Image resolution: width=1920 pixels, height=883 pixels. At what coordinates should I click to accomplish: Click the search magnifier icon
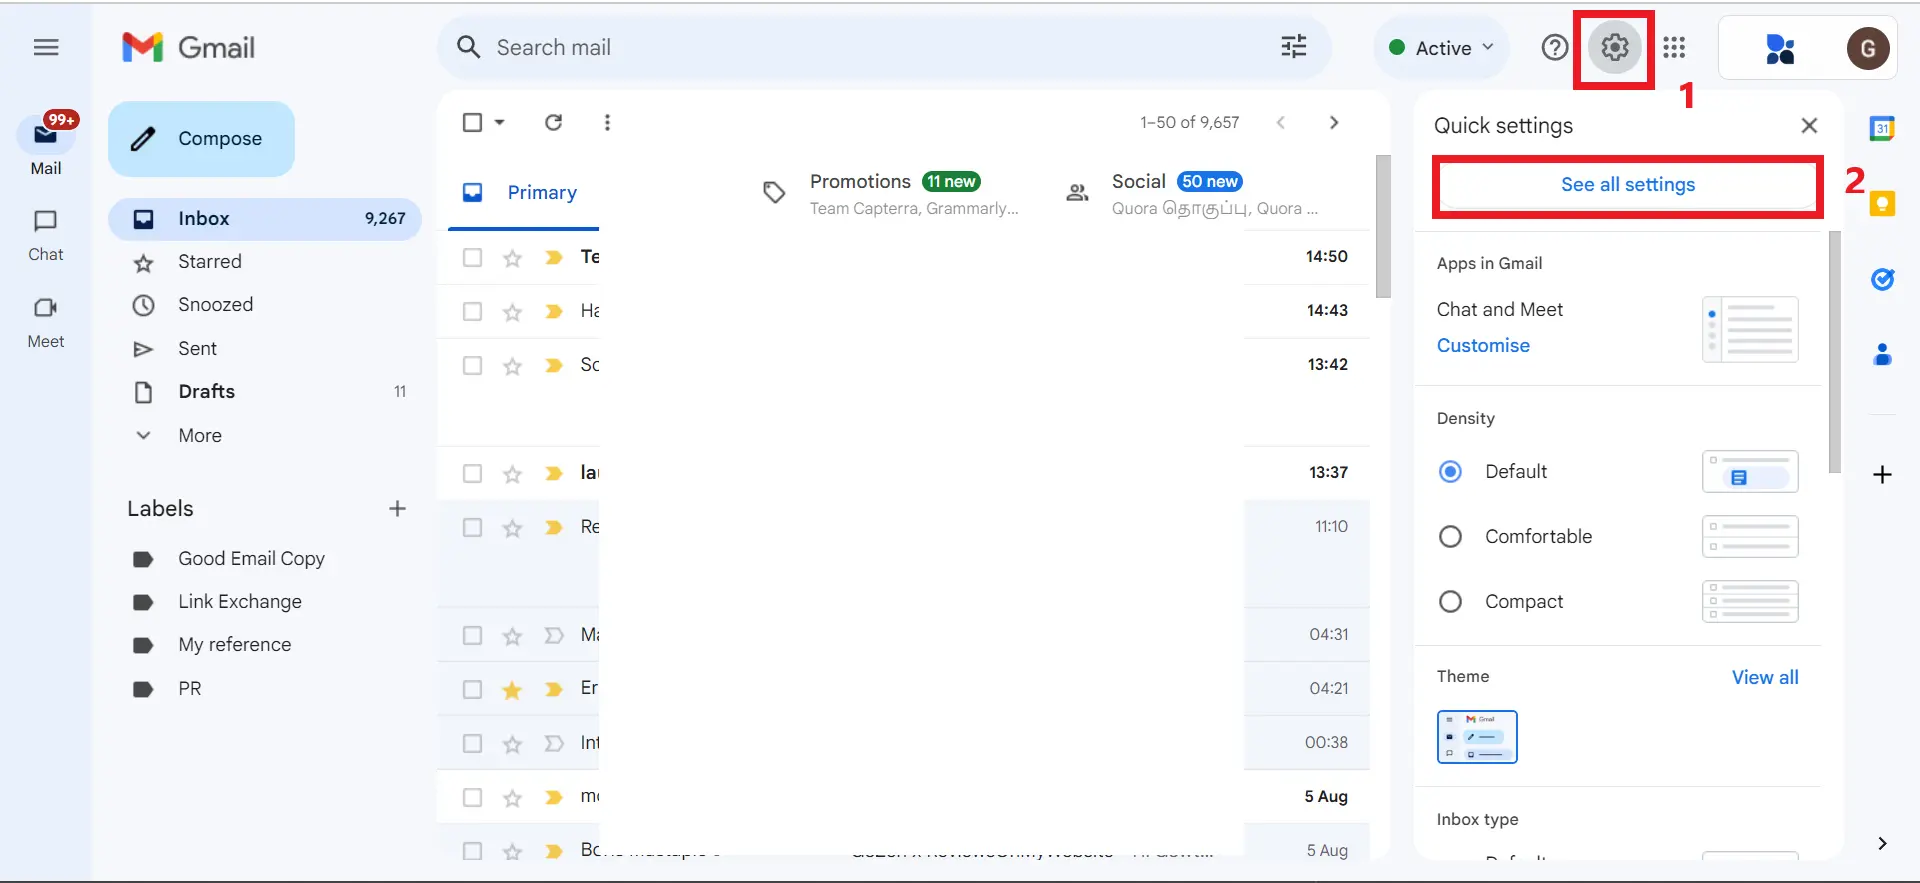[468, 47]
